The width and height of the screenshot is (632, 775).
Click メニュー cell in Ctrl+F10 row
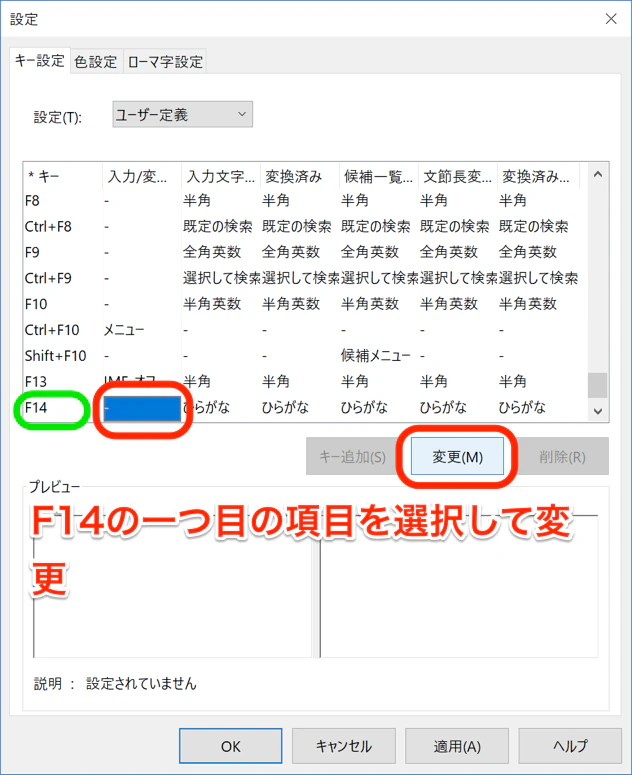point(124,330)
